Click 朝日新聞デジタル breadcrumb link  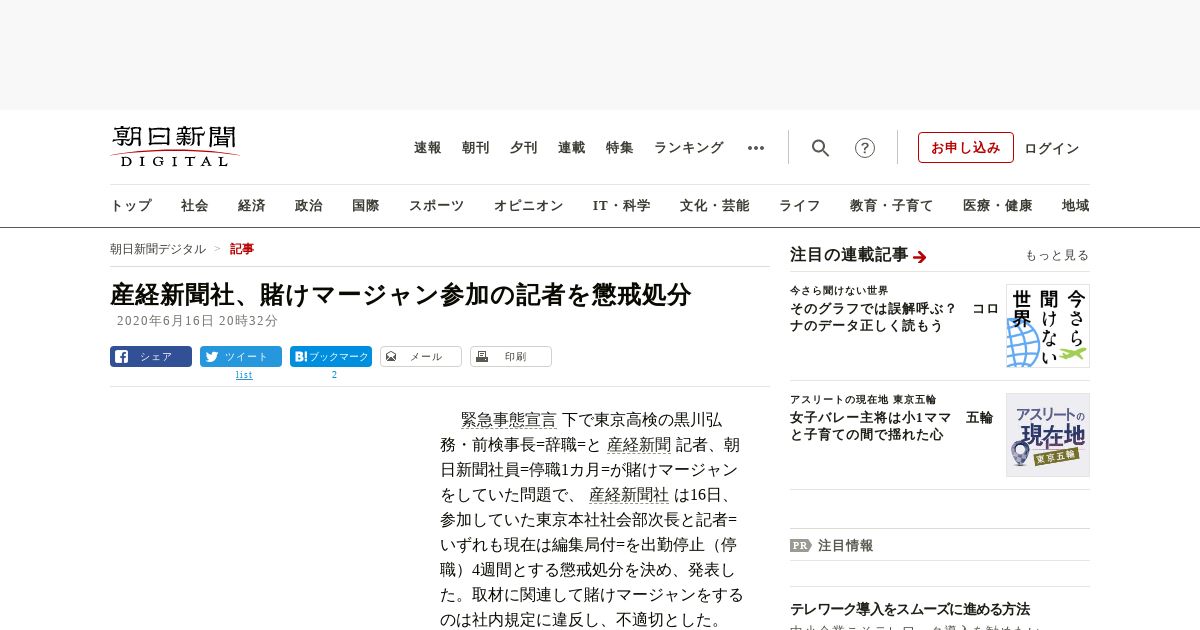point(158,249)
